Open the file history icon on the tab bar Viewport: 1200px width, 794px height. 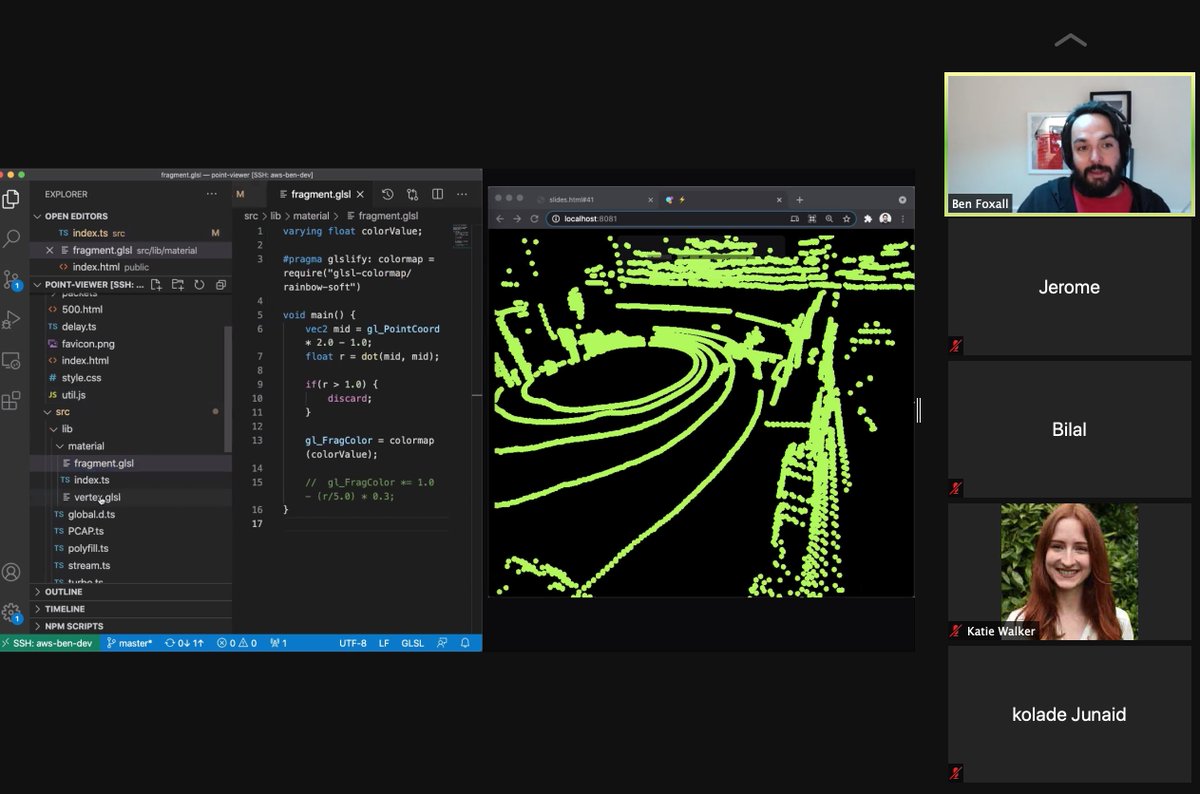pyautogui.click(x=388, y=194)
